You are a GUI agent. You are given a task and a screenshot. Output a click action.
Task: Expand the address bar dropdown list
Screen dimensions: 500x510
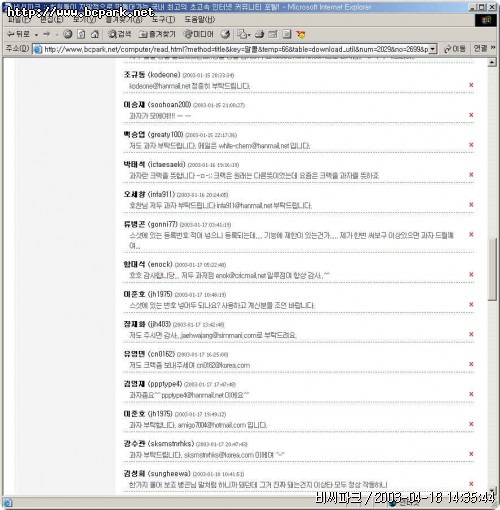(433, 49)
